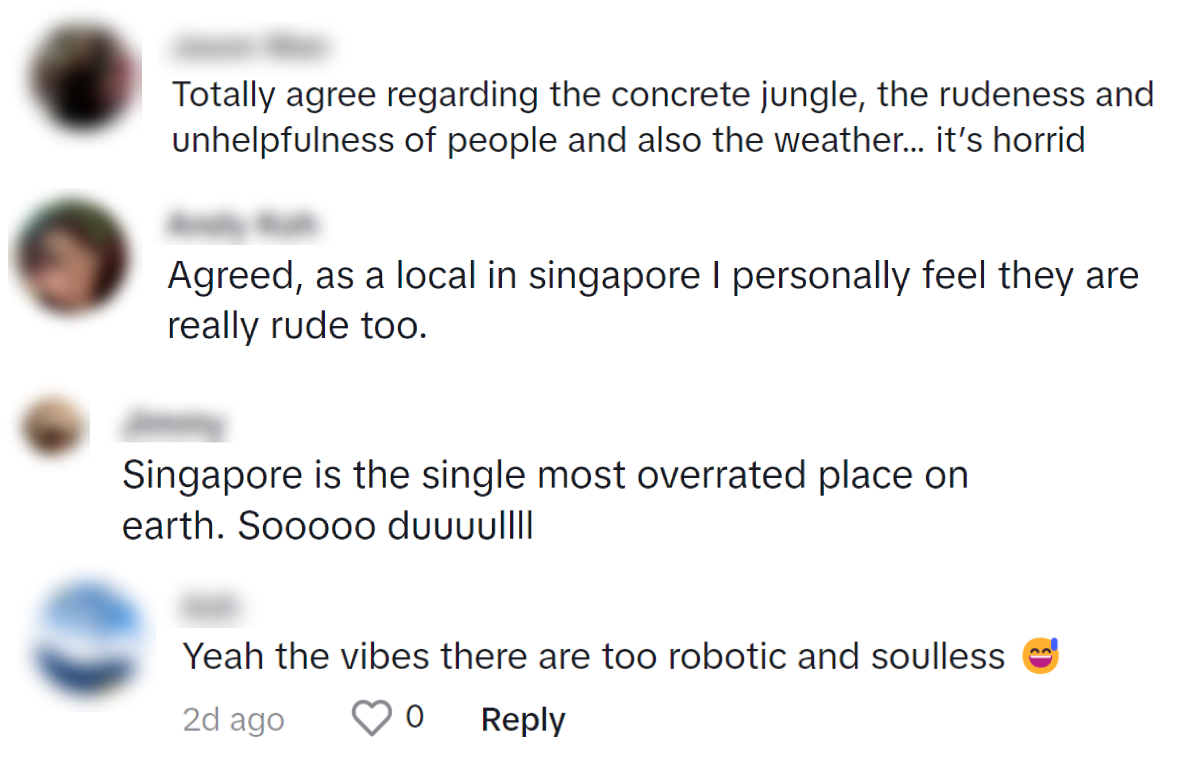Screen dimensions: 1200x759
Task: Click the "Singapore is the single most overrated" line
Action: coord(545,475)
